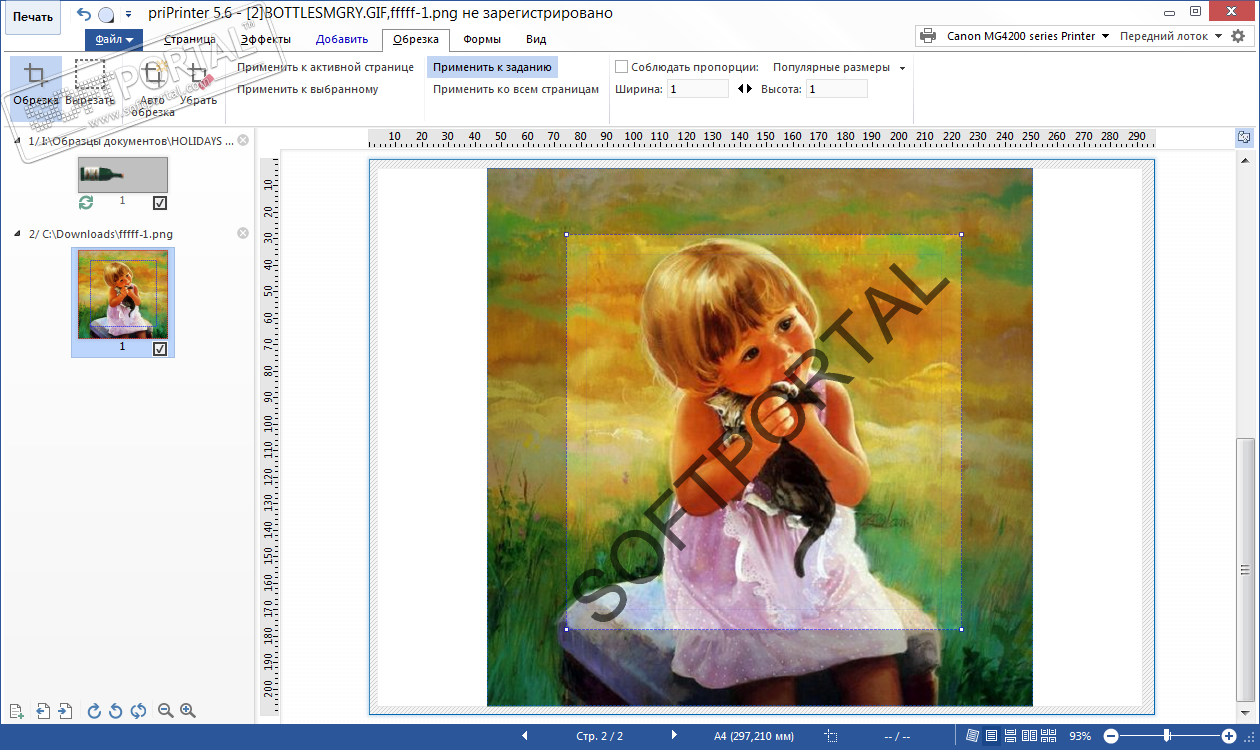This screenshot has width=1260, height=750.
Task: Switch to the Добавить tab
Action: point(342,40)
